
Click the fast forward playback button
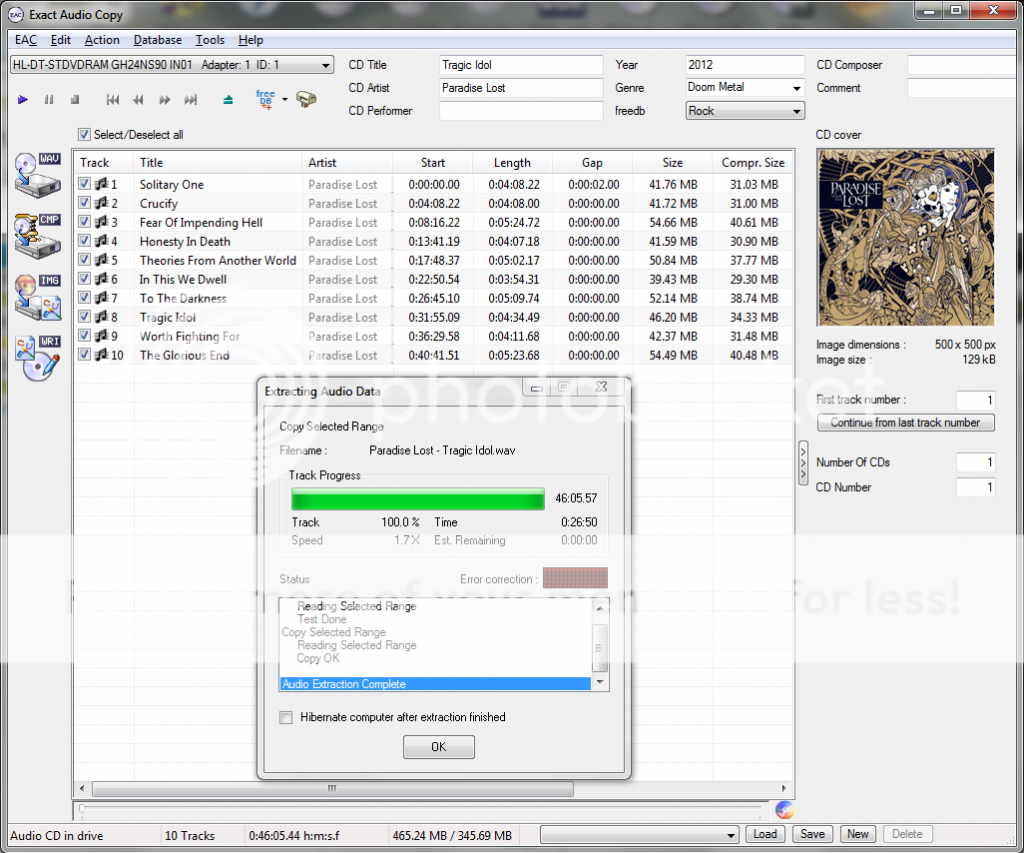pyautogui.click(x=164, y=100)
